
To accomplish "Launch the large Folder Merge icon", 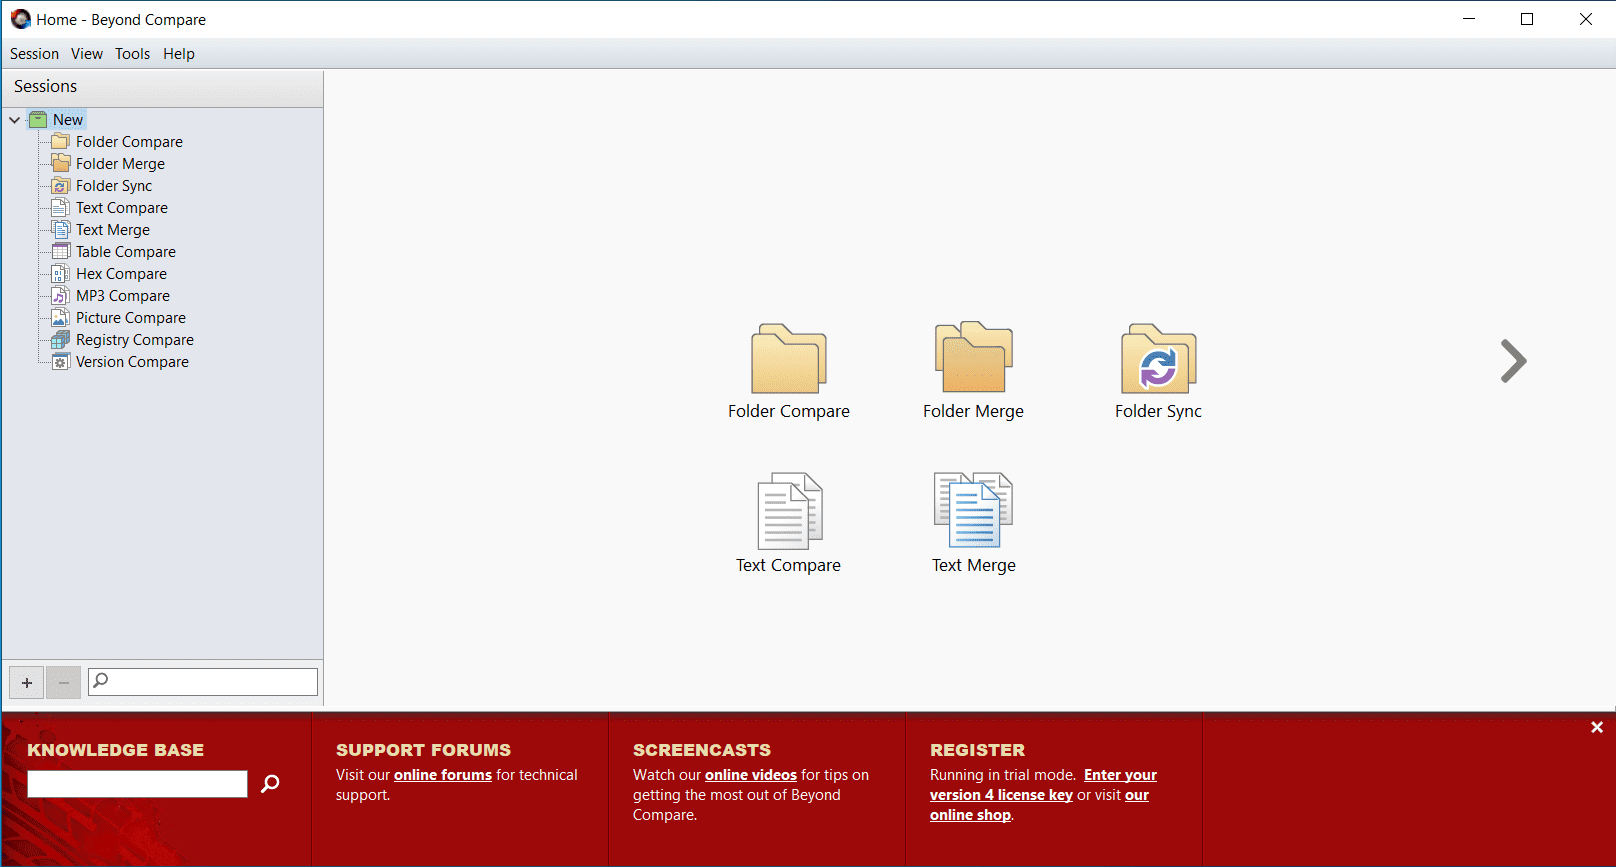I will pyautogui.click(x=974, y=357).
